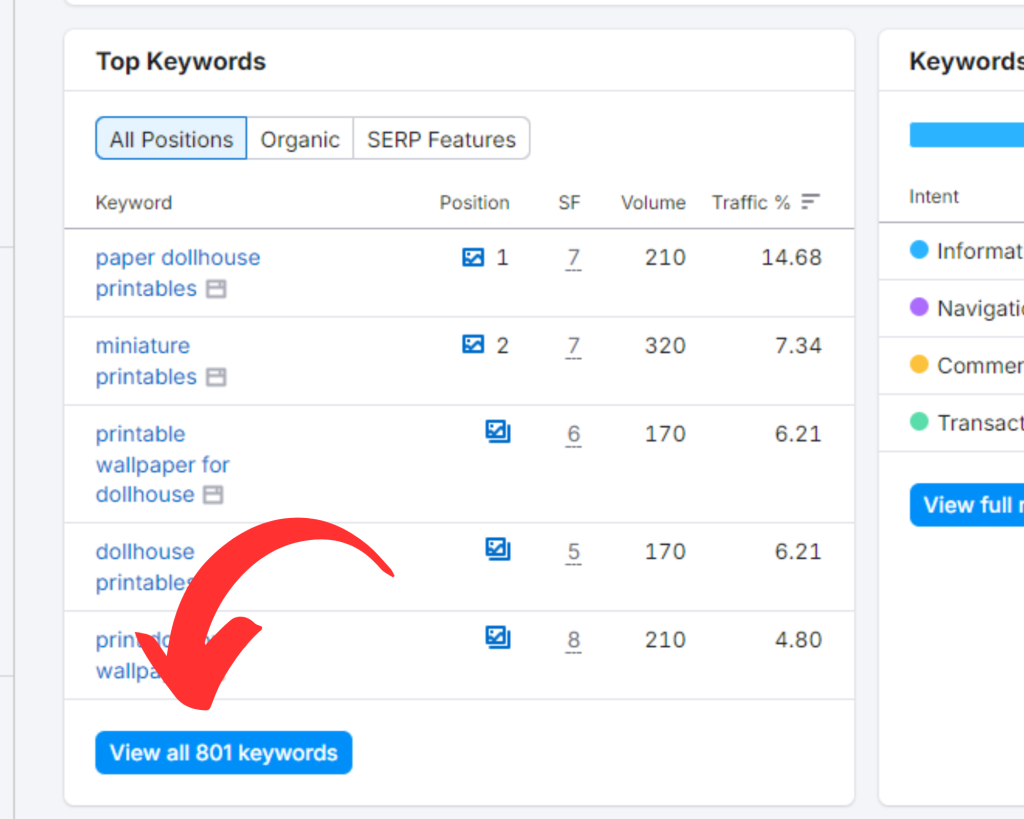Select the All Positions tab

click(171, 139)
